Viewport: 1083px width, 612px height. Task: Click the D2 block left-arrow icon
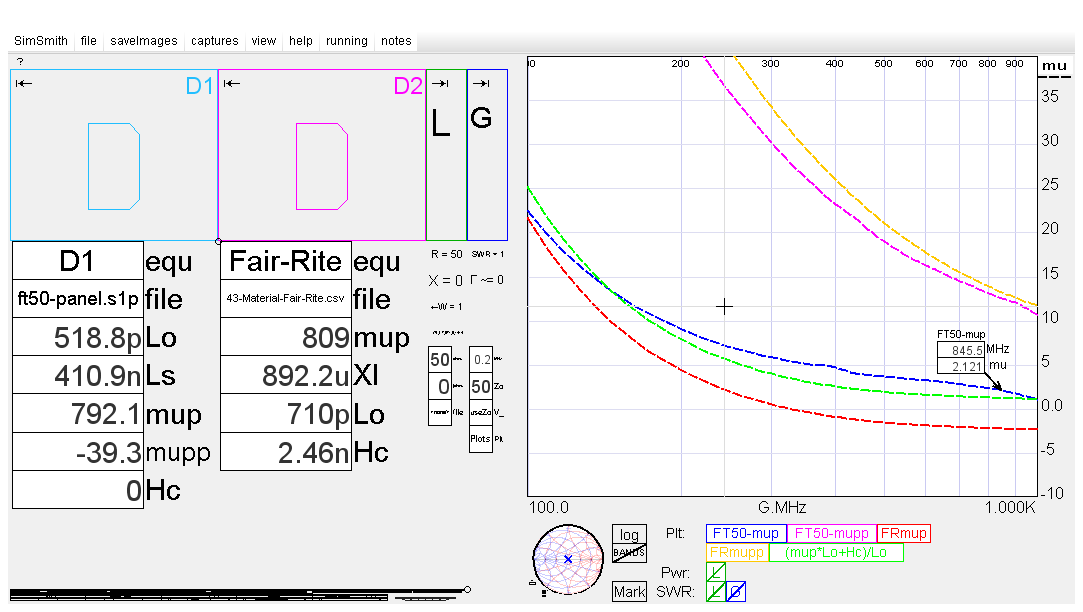click(x=232, y=84)
